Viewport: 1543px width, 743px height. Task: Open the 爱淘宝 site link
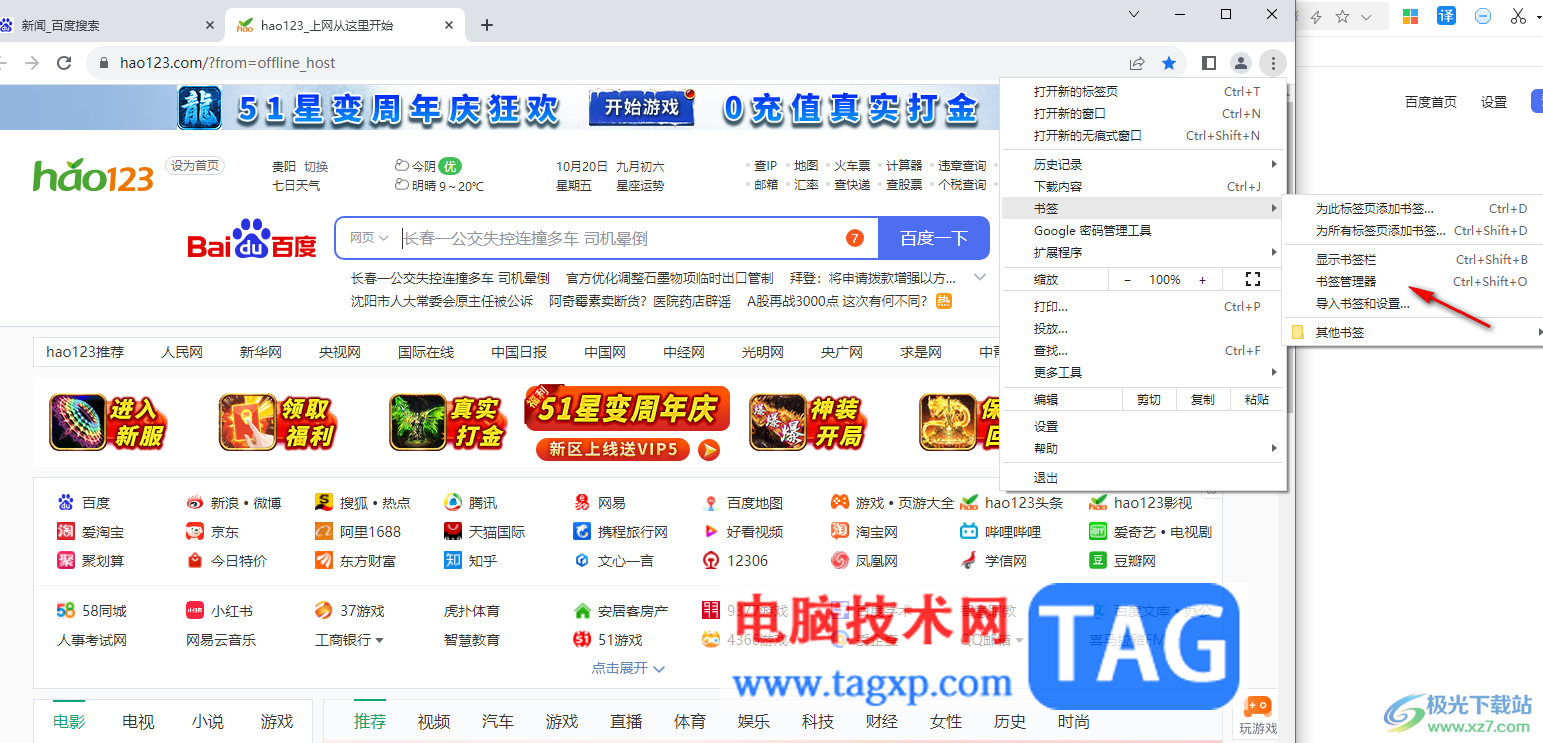pyautogui.click(x=91, y=532)
